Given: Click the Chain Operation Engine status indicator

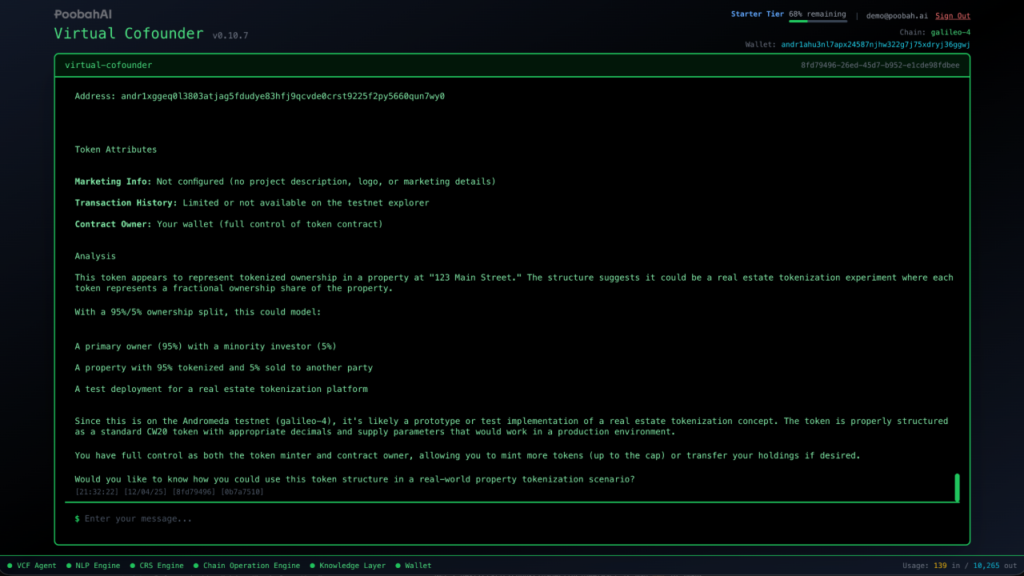Looking at the screenshot, I should pyautogui.click(x=246, y=566).
